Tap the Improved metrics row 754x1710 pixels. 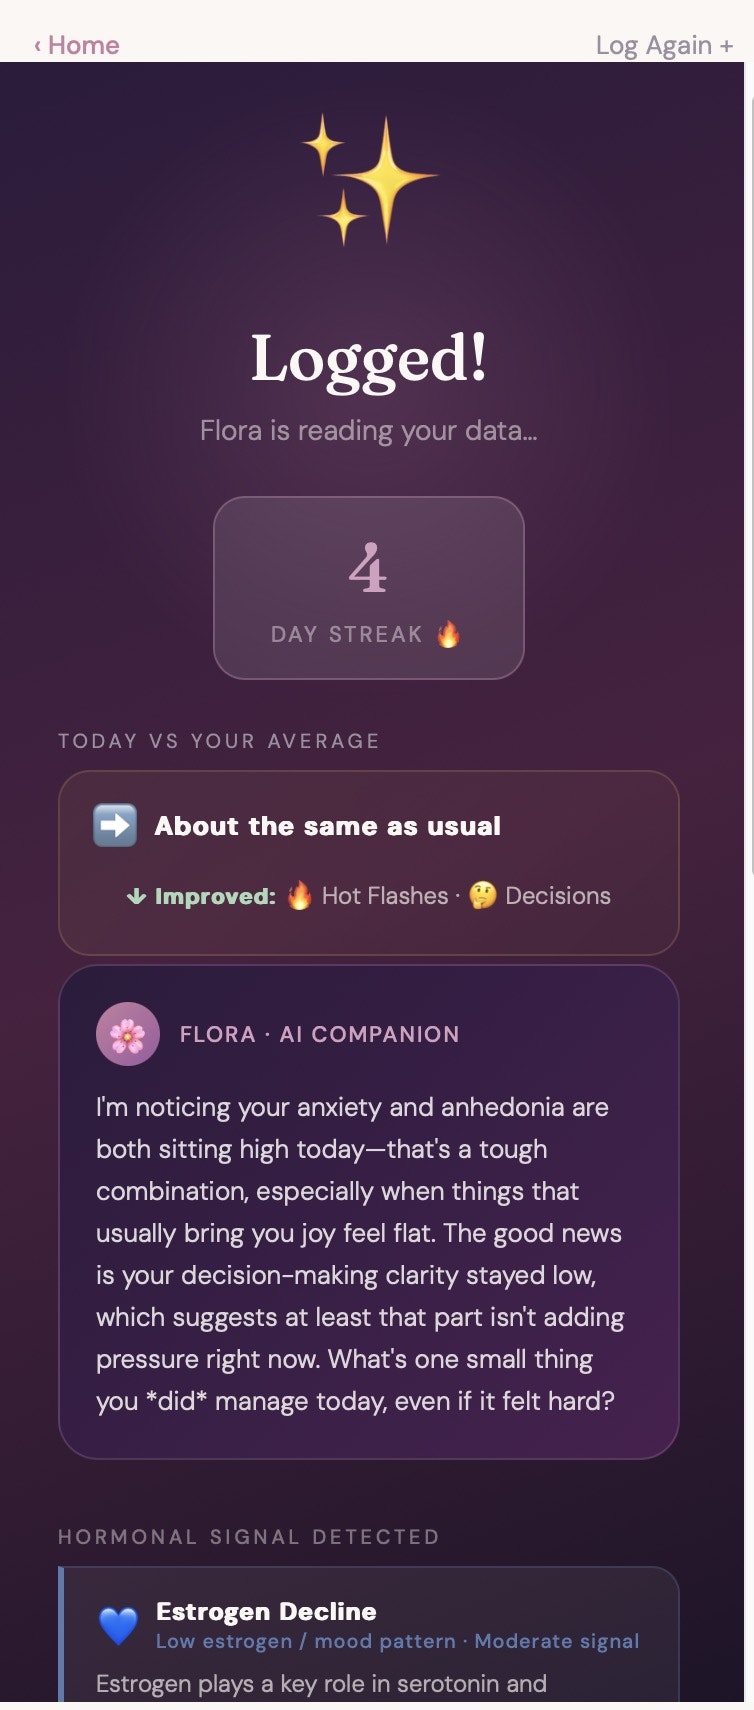tap(370, 896)
